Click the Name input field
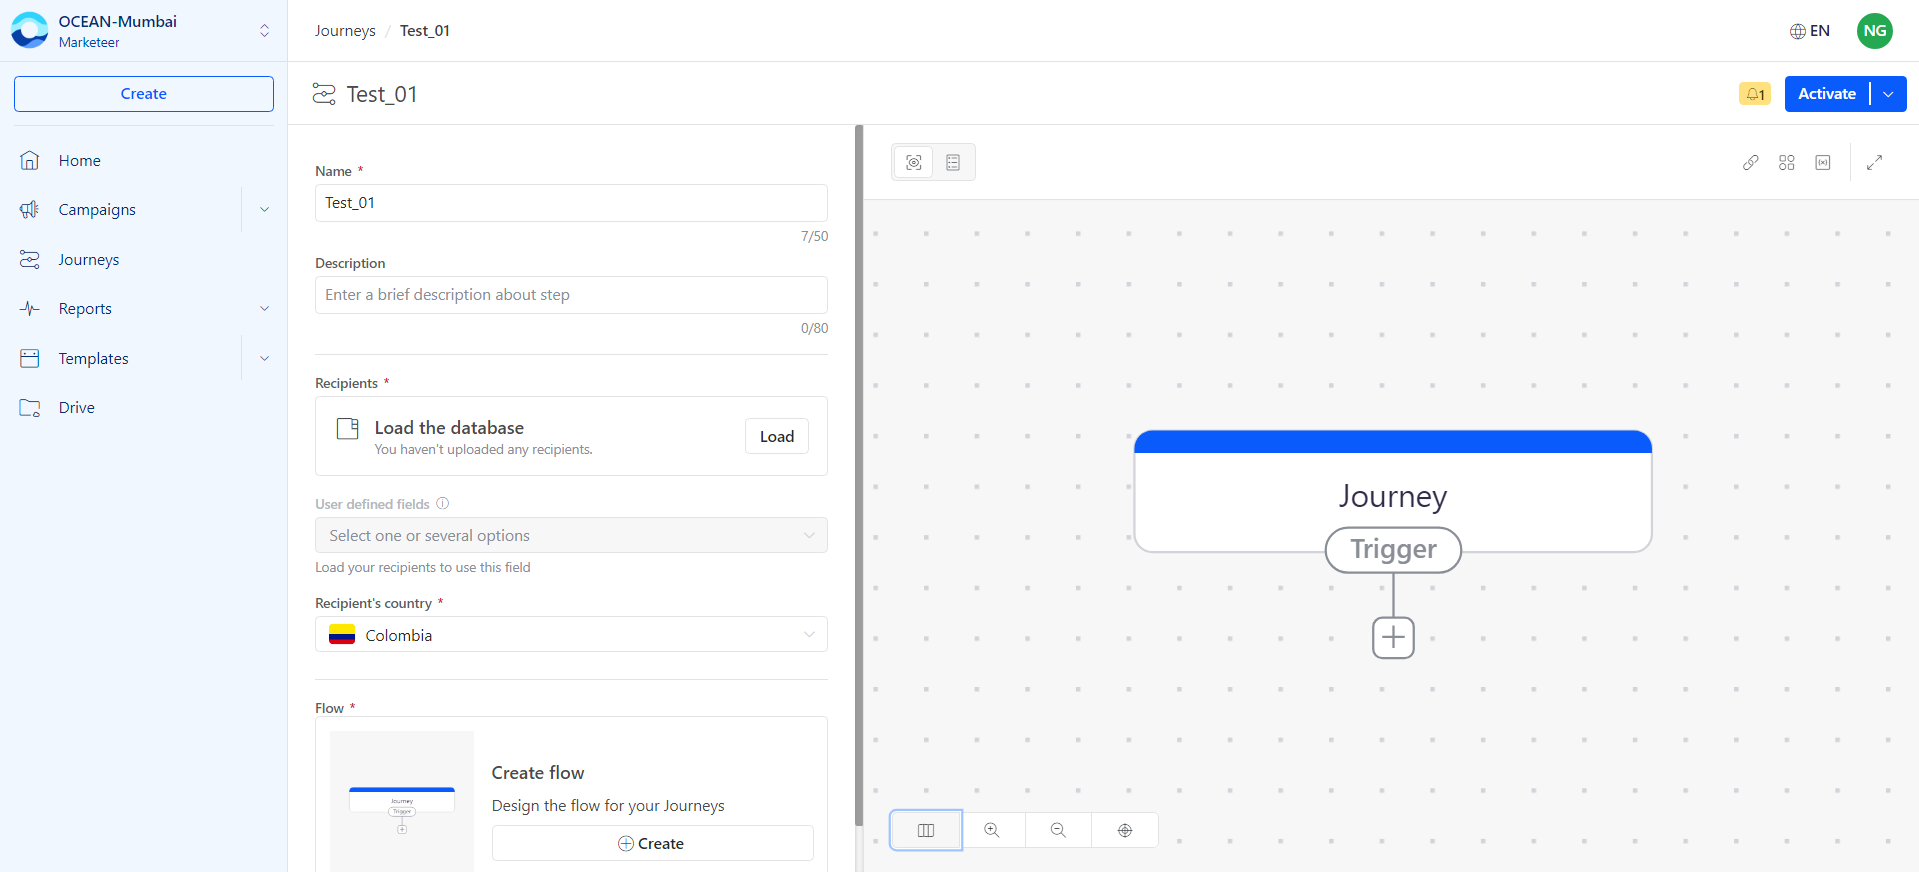 click(x=571, y=203)
